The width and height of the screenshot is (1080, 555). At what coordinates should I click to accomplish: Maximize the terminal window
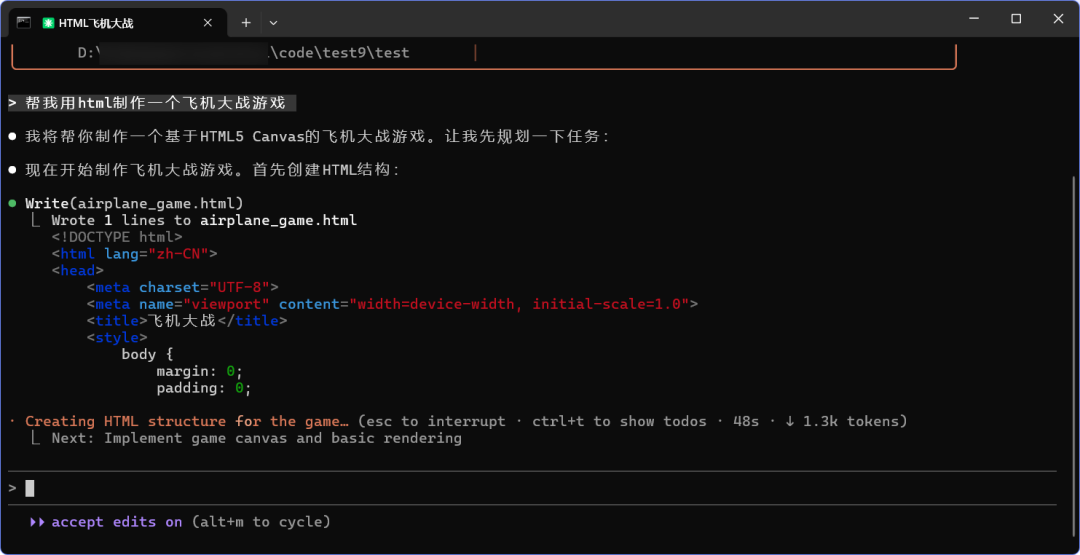(1016, 19)
